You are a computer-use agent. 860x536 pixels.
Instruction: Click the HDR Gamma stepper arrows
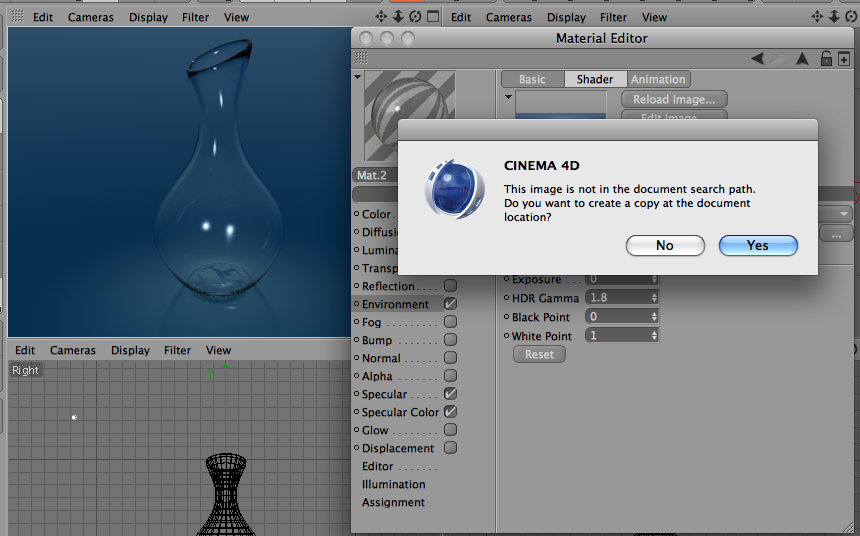click(x=654, y=297)
